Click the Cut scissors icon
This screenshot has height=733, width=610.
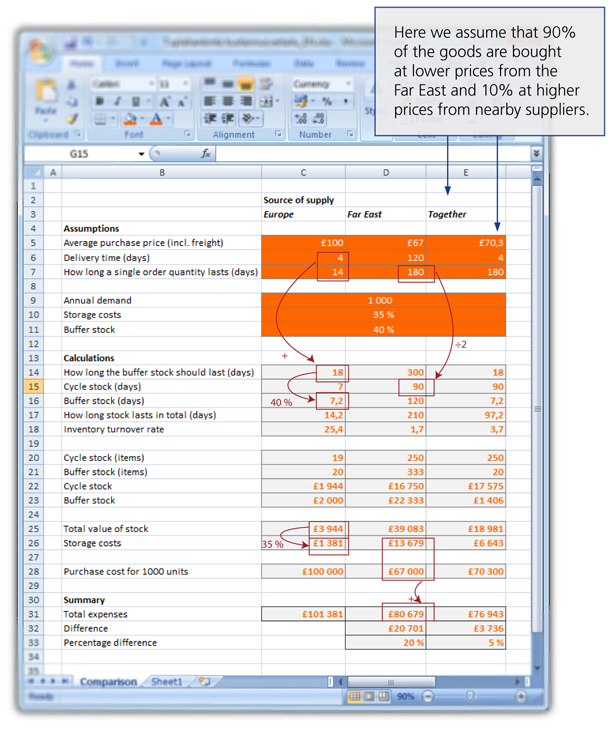(x=72, y=84)
